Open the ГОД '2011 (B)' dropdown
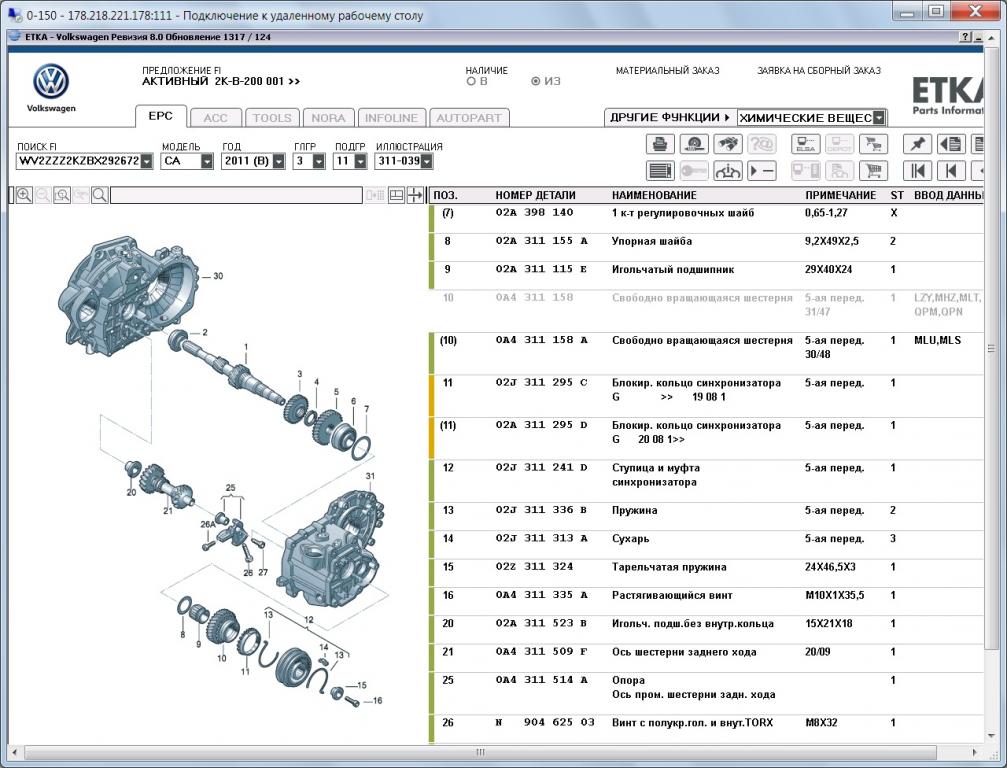The image size is (1007, 768). (x=279, y=161)
